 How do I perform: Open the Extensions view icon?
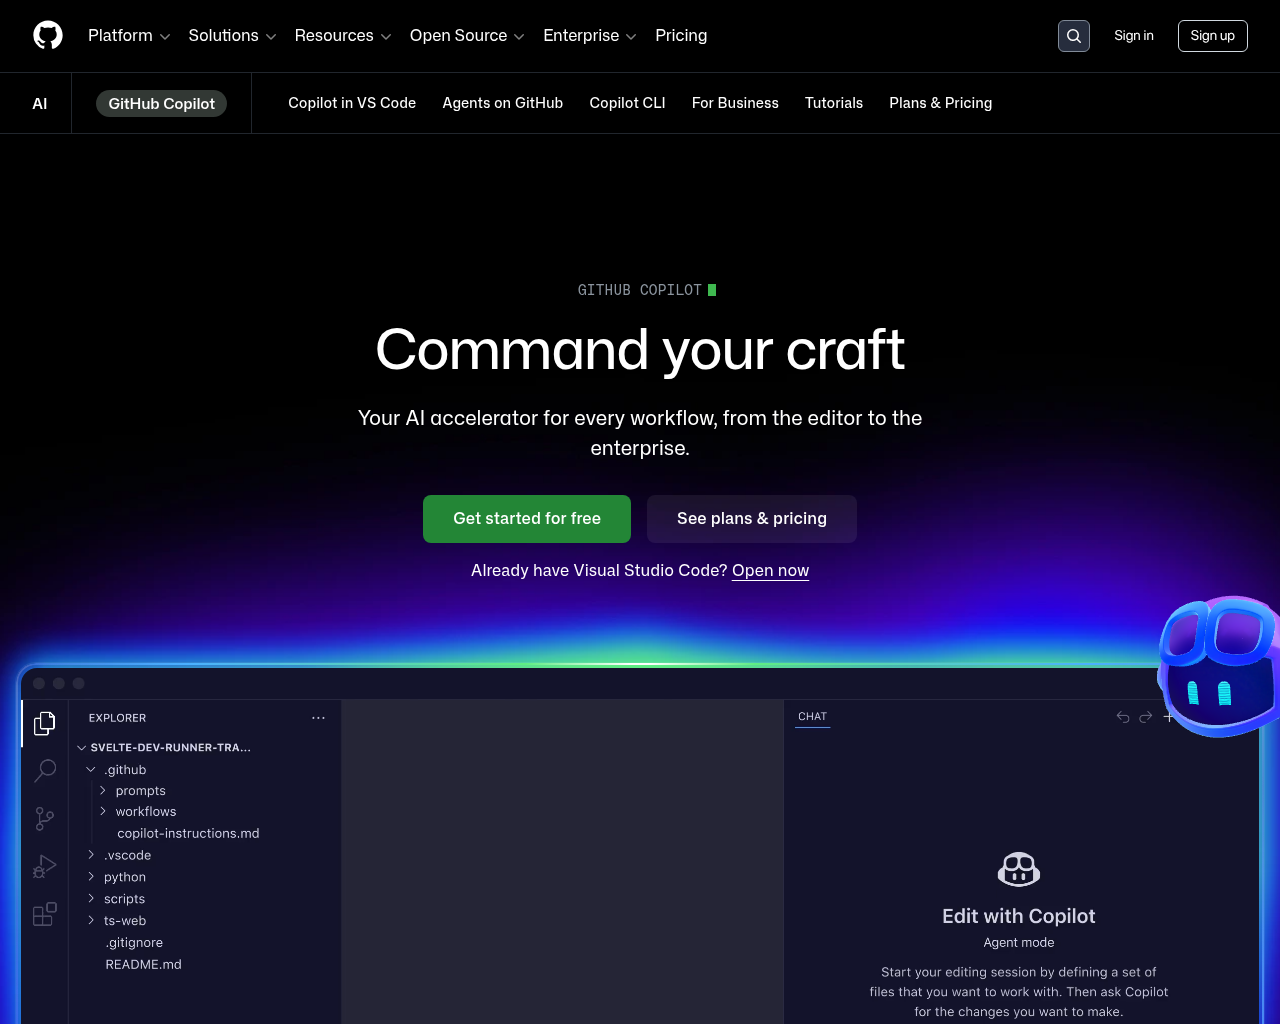pos(44,913)
